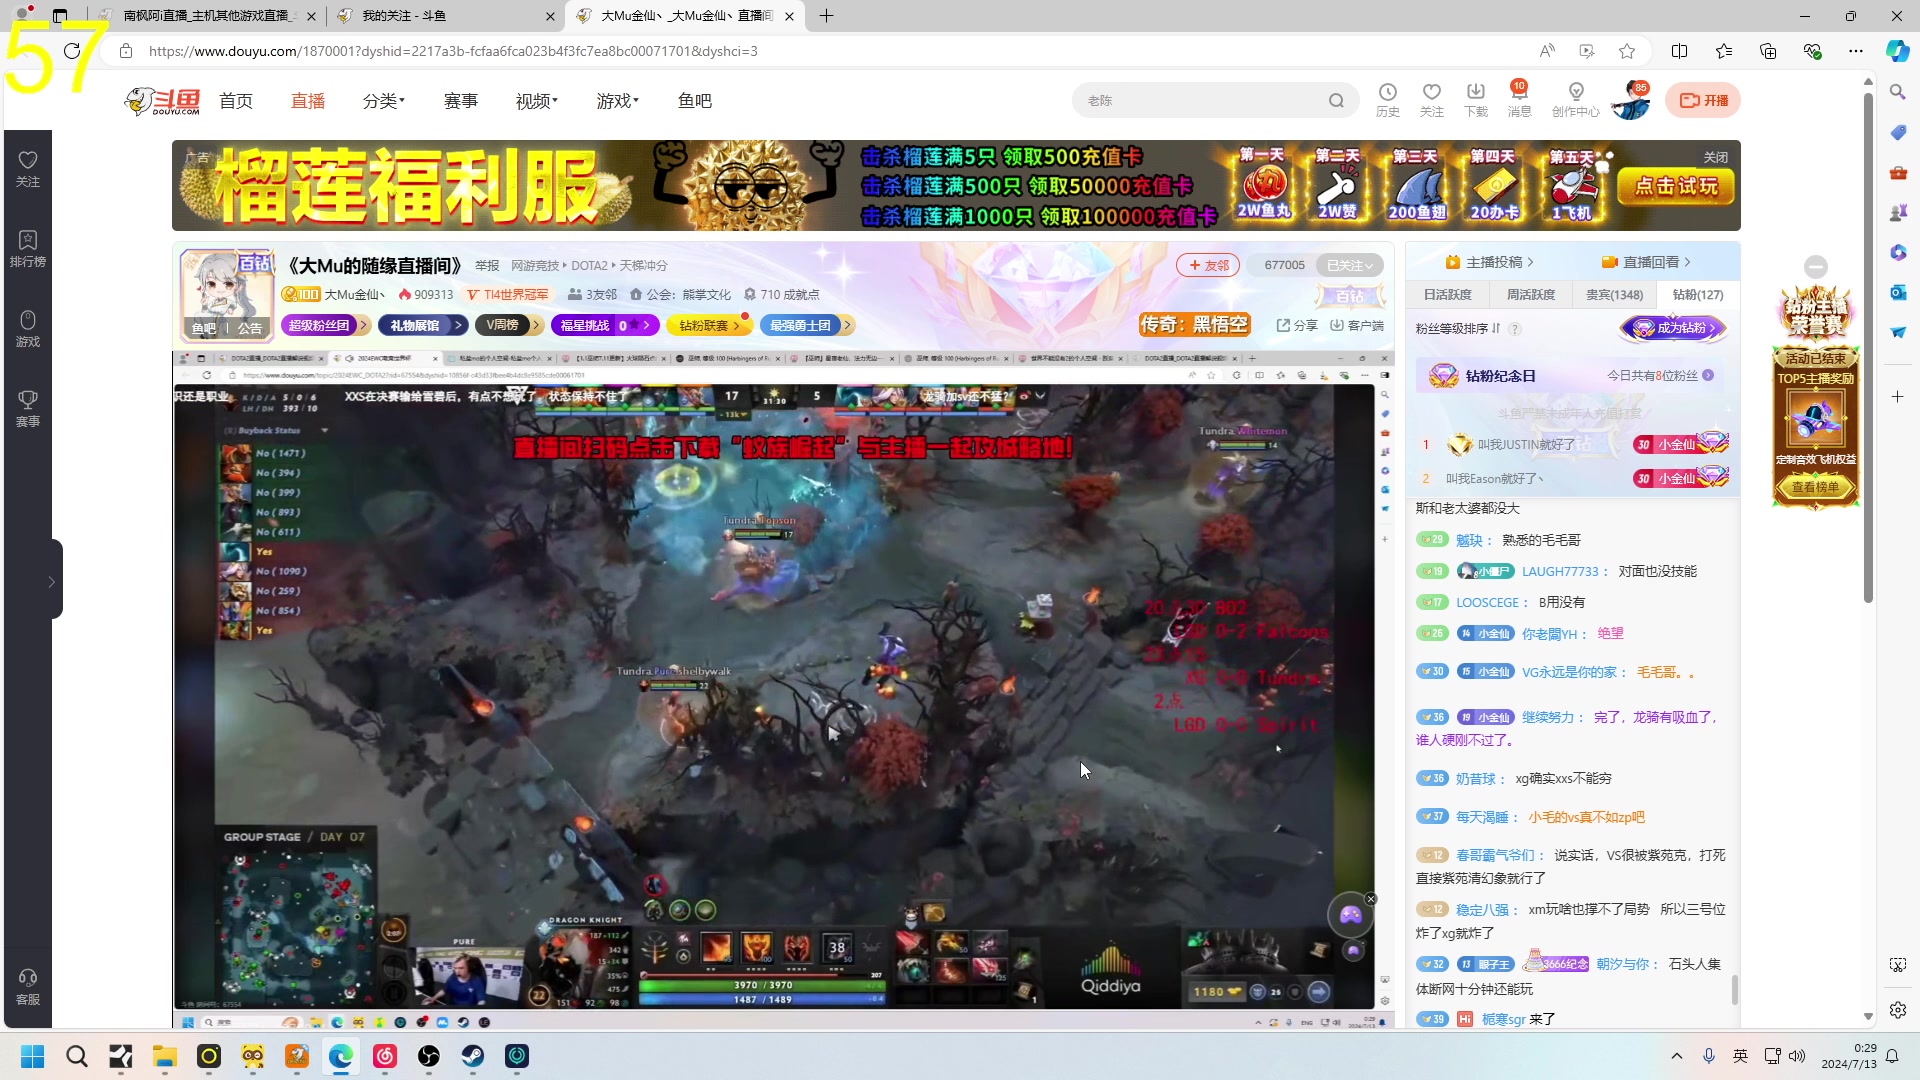The width and height of the screenshot is (1920, 1080).
Task: Open 赛事 in the left sidebar
Action: pos(28,409)
